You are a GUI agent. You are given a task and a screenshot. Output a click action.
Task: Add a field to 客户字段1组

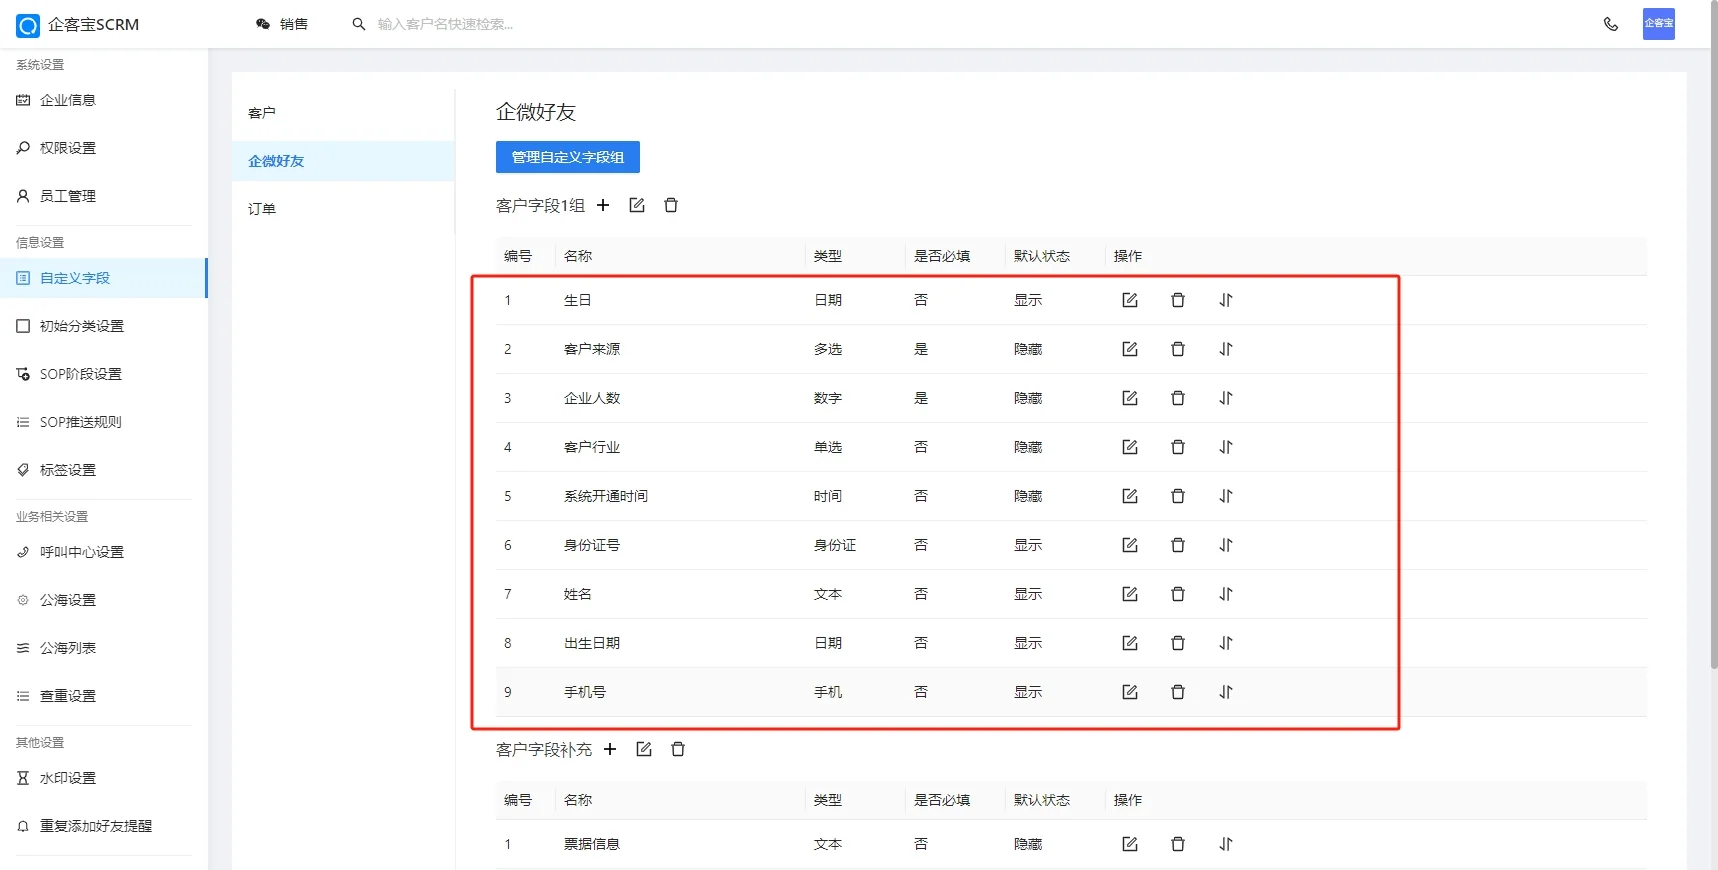(x=603, y=205)
